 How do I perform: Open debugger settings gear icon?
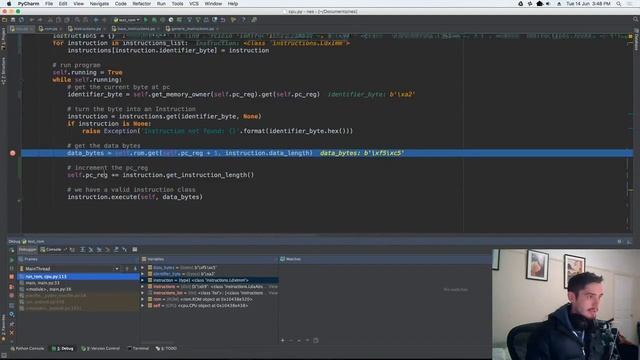12,314
